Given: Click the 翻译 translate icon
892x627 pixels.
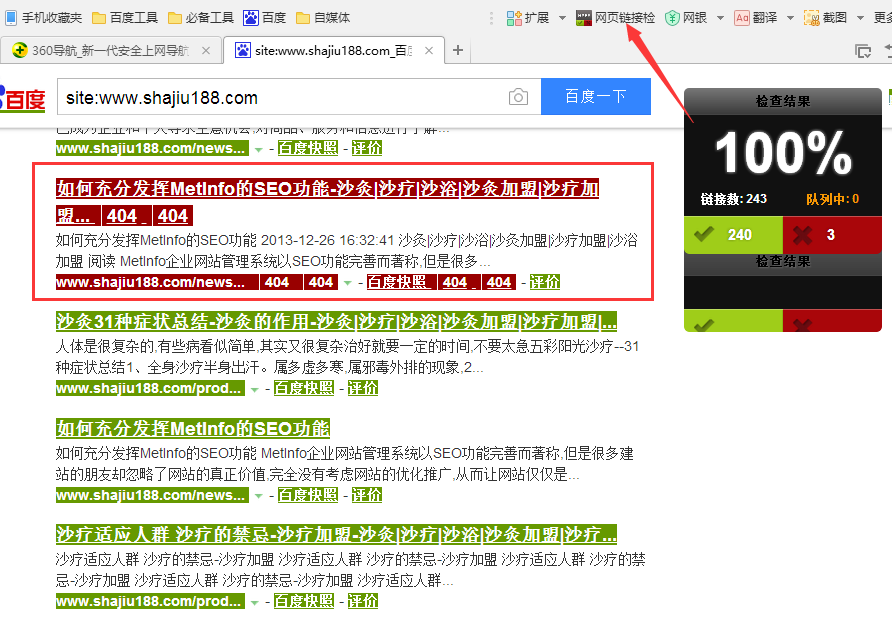Looking at the screenshot, I should tap(742, 18).
